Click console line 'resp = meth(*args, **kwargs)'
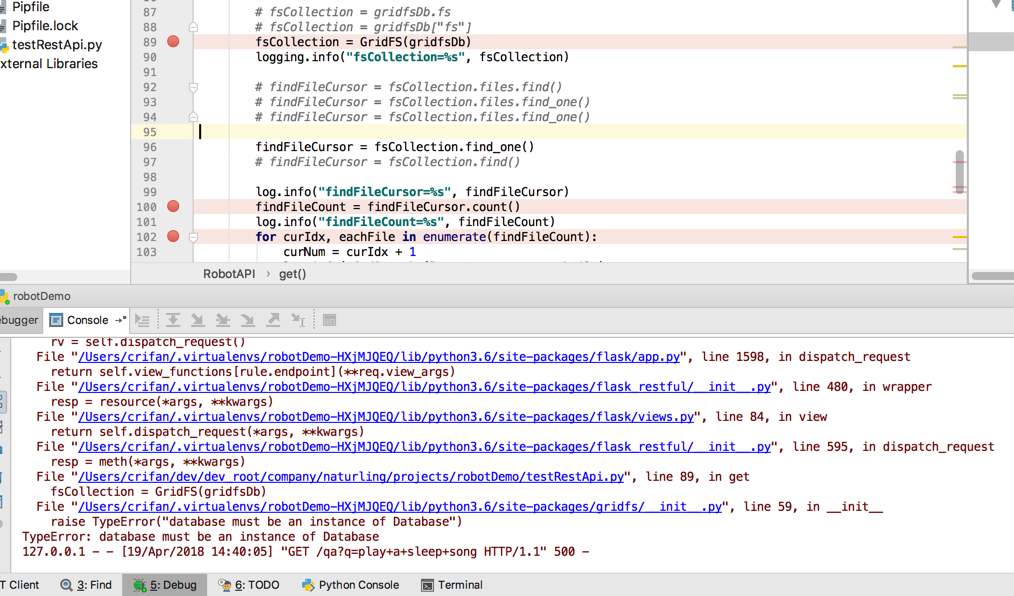 [x=148, y=462]
